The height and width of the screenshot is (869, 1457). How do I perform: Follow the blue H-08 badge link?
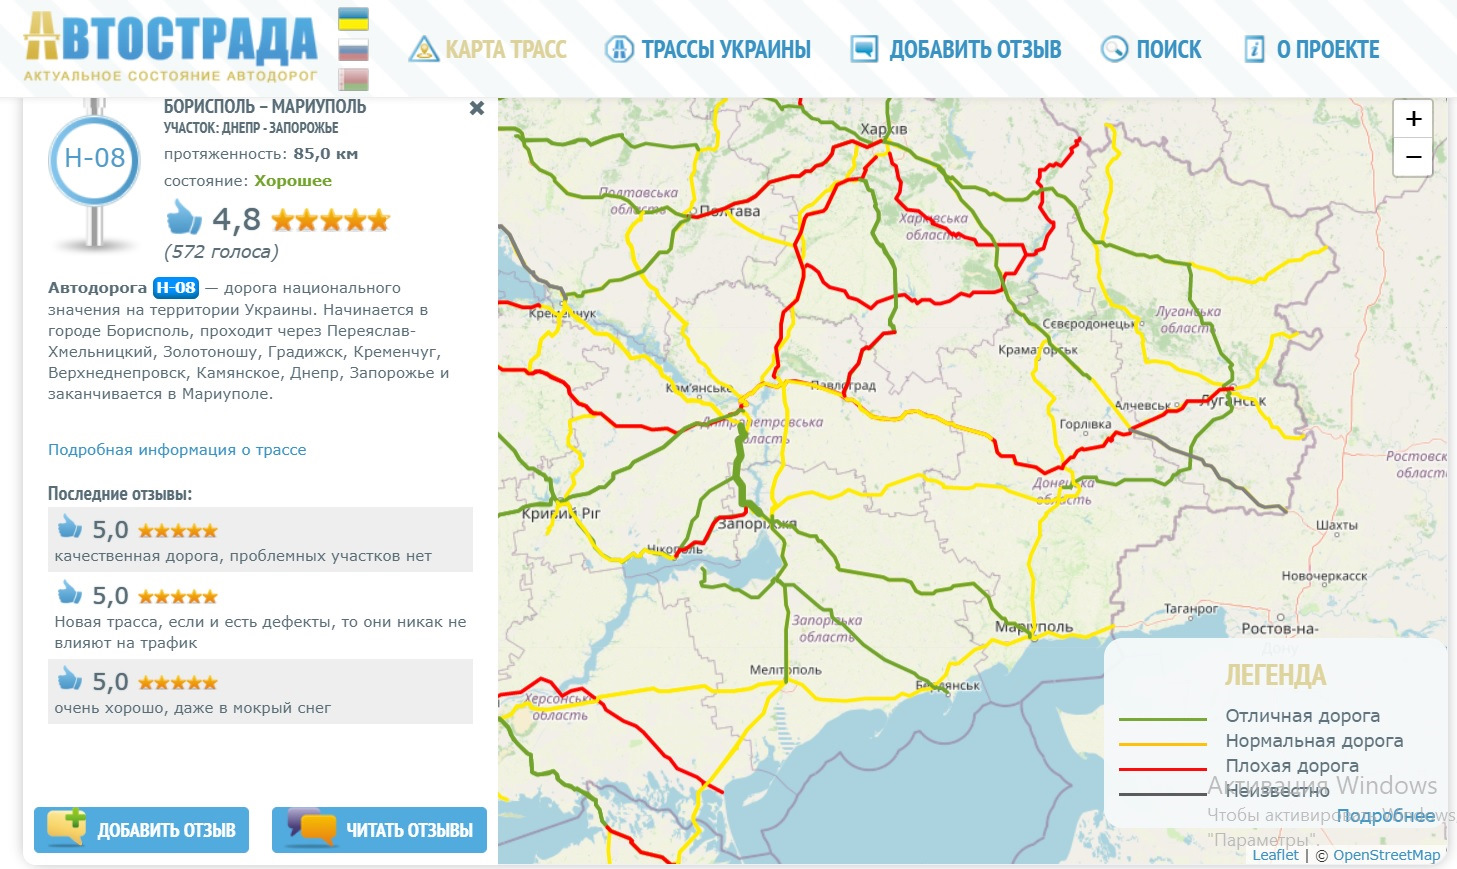(x=176, y=288)
